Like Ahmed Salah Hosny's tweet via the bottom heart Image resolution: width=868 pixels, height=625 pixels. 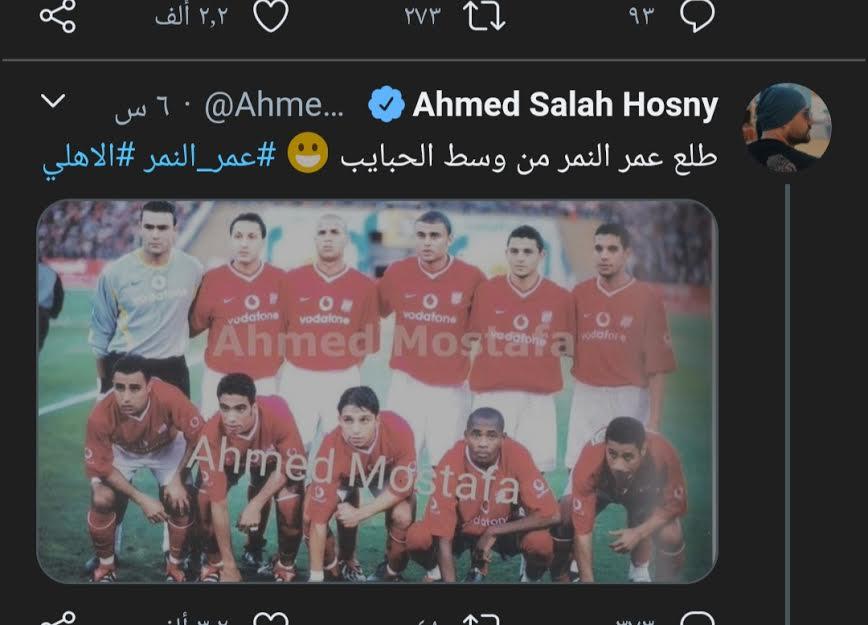pyautogui.click(x=271, y=618)
